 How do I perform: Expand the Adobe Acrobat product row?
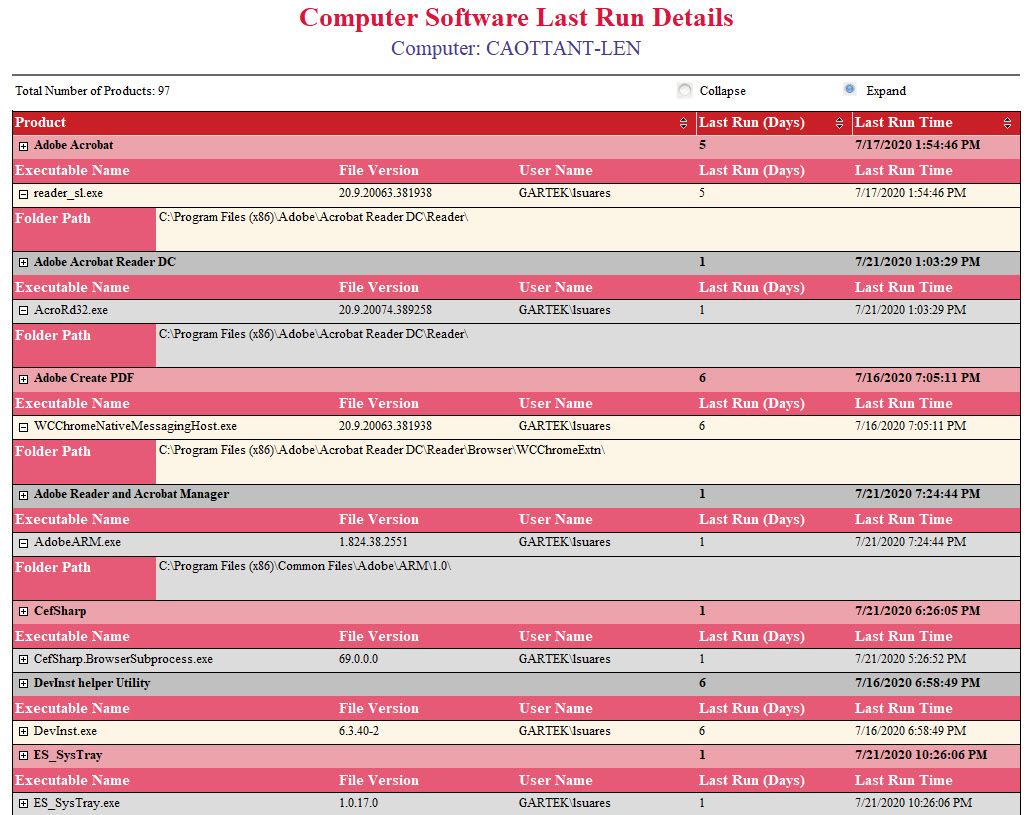click(23, 144)
